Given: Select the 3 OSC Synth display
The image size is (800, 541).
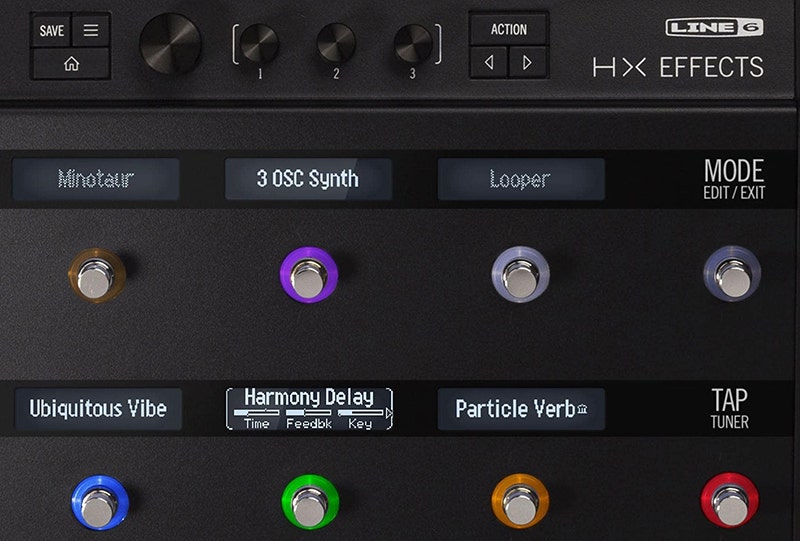Looking at the screenshot, I should [308, 179].
